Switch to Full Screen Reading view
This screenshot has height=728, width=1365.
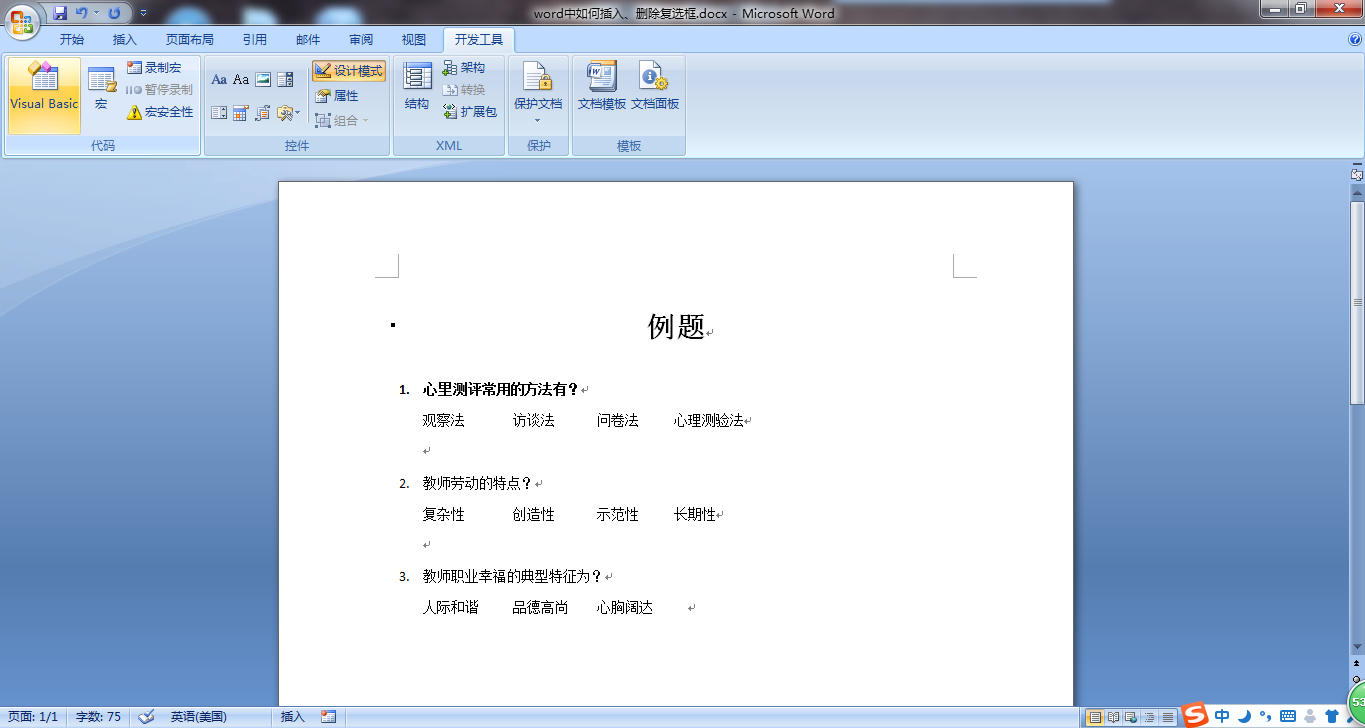(1113, 717)
